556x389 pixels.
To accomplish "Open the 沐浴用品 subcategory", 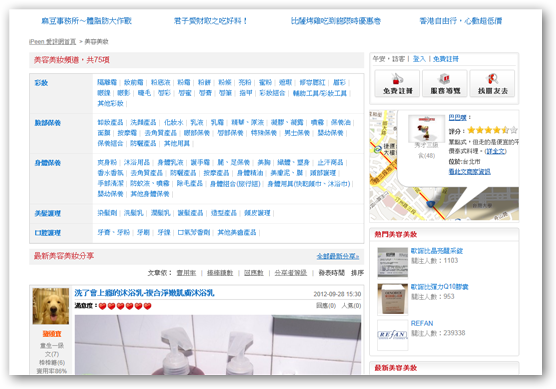I will point(137,162).
